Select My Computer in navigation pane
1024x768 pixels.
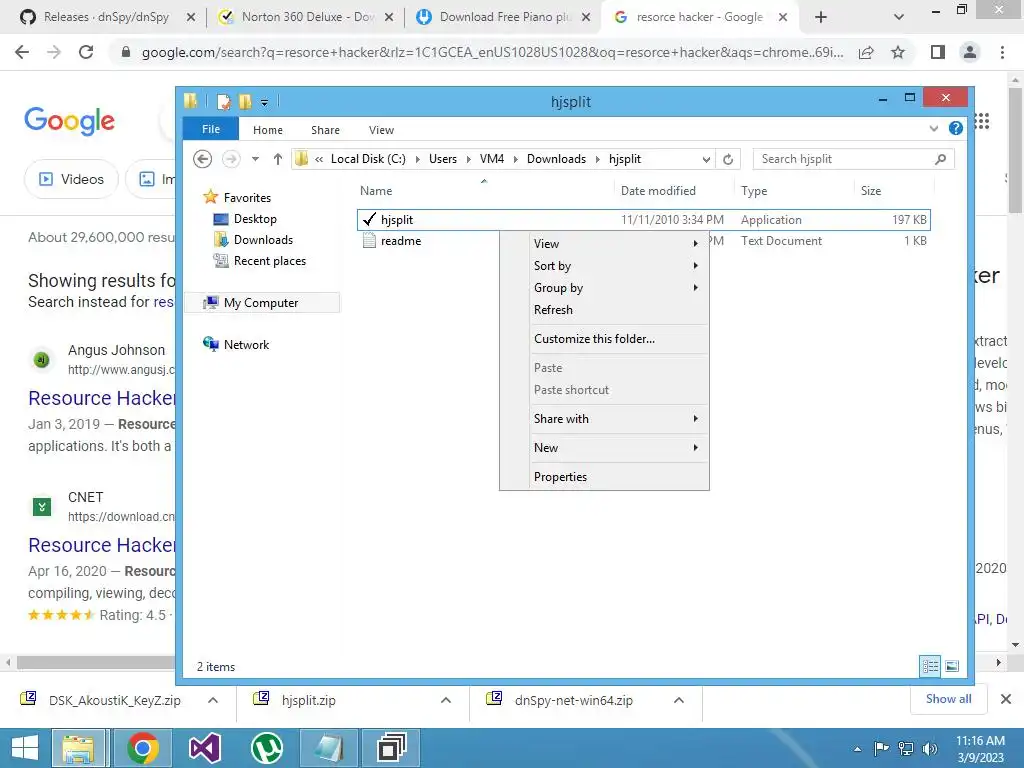261,302
